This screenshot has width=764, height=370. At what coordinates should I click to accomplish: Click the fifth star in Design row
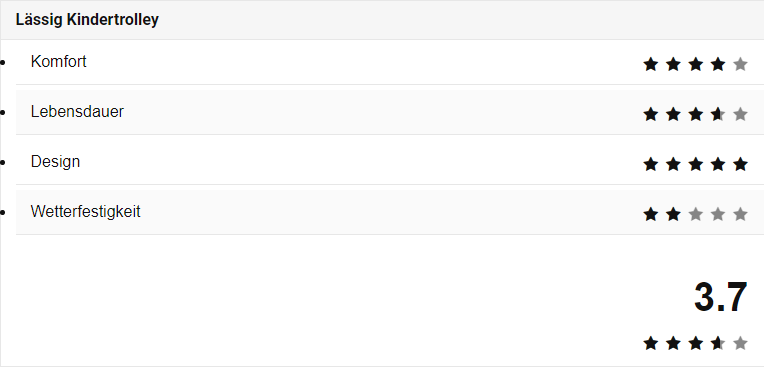[740, 164]
